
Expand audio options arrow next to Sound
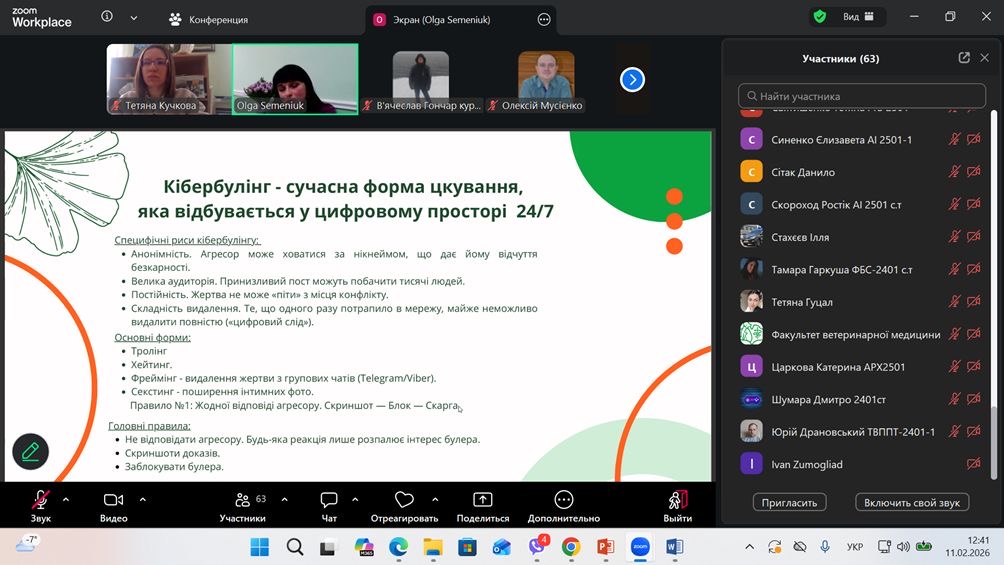(x=66, y=498)
